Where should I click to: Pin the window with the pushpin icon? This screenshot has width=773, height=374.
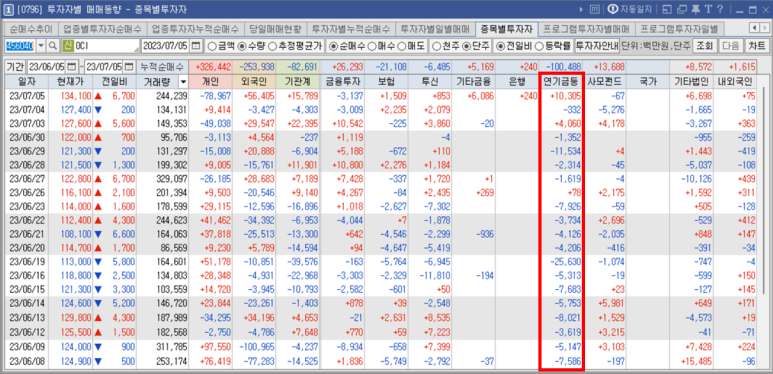pyautogui.click(x=695, y=9)
